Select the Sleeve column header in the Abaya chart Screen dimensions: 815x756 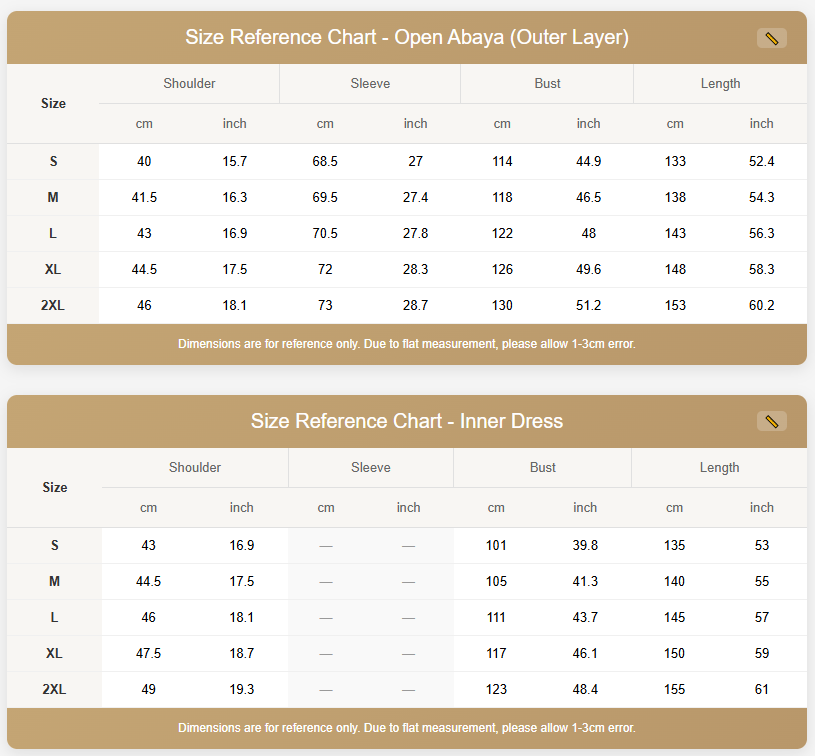point(369,84)
